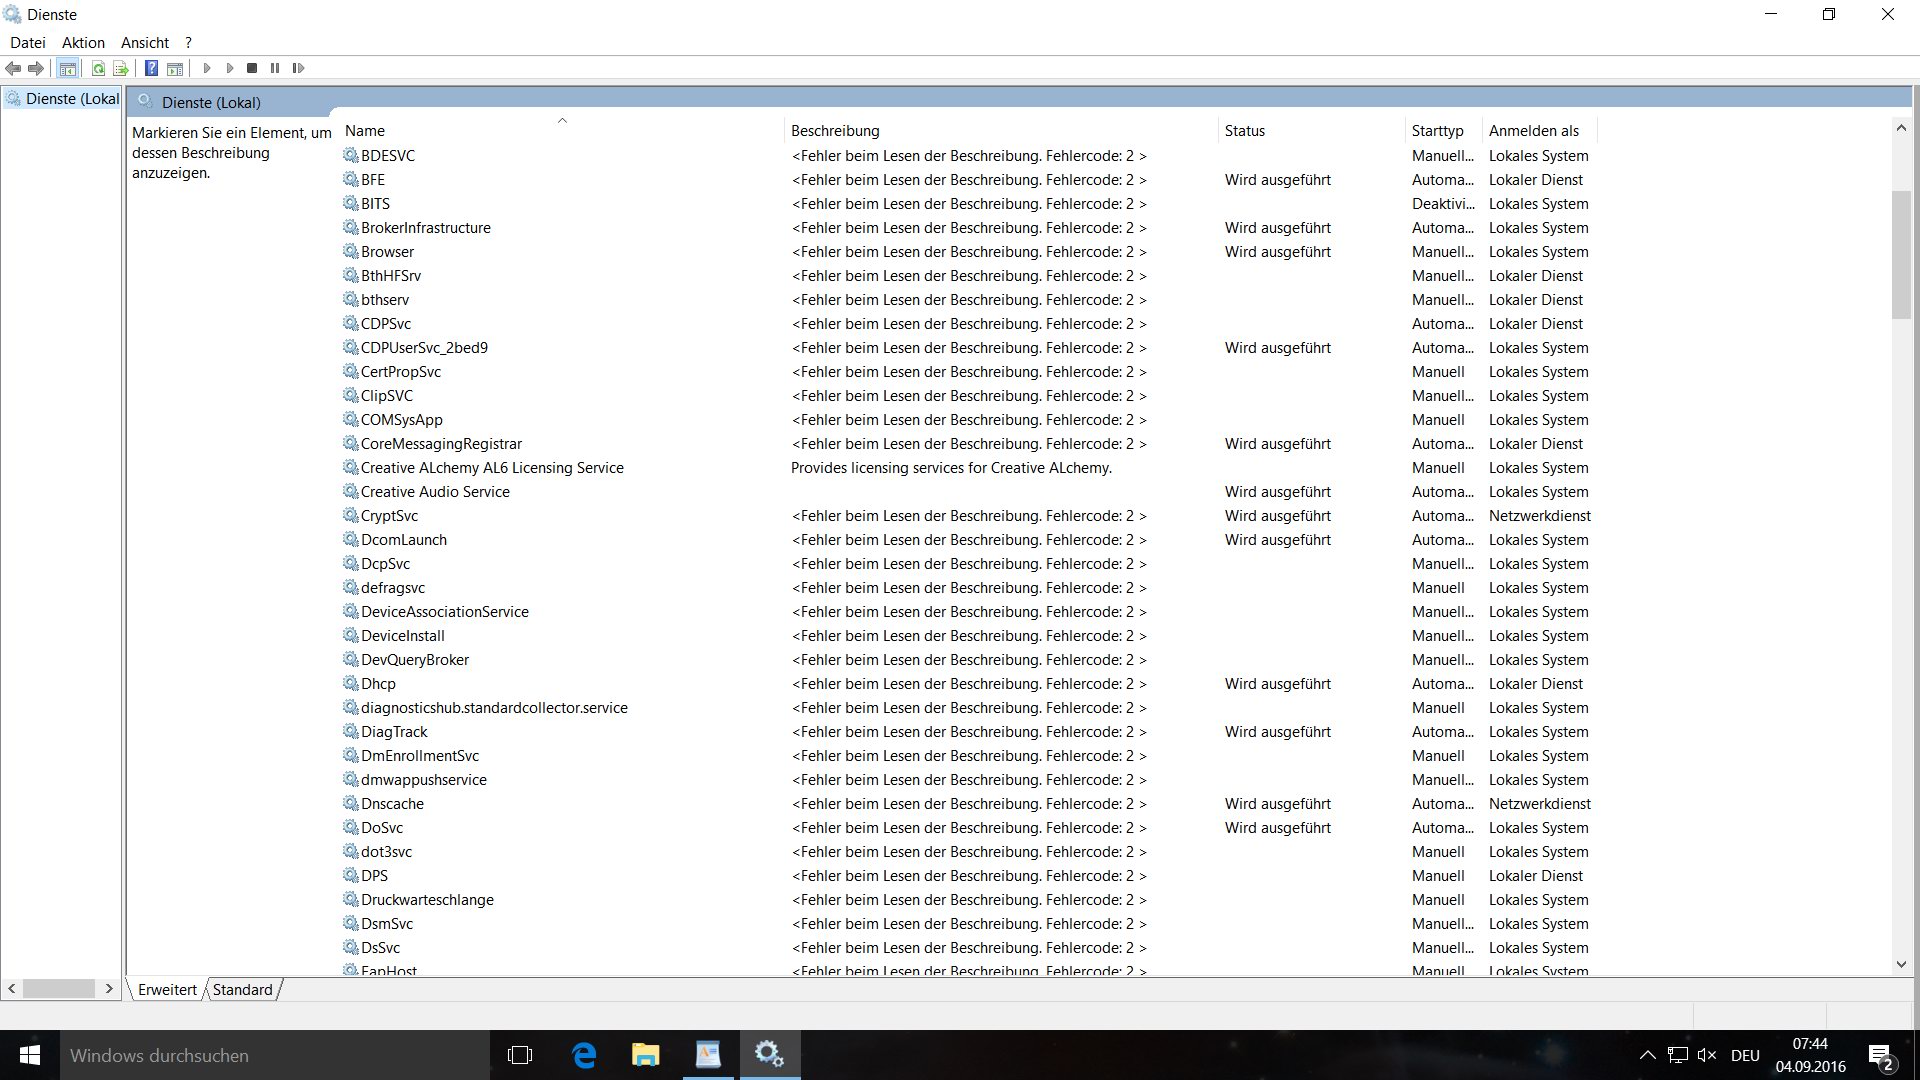Click the Starttyp column header
This screenshot has height=1080, width=1920.
1437,131
